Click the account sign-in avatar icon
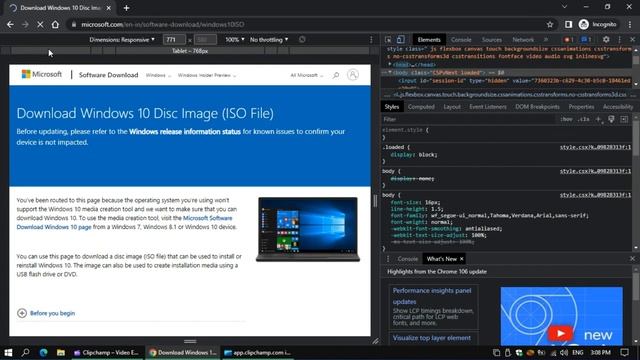Image resolution: width=640 pixels, height=360 pixels. coord(353,75)
